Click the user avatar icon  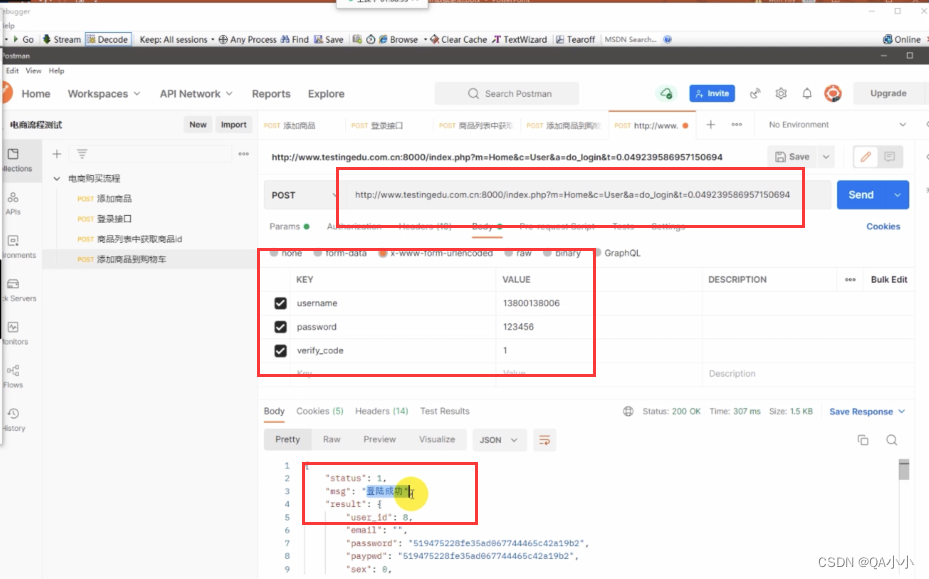833,94
